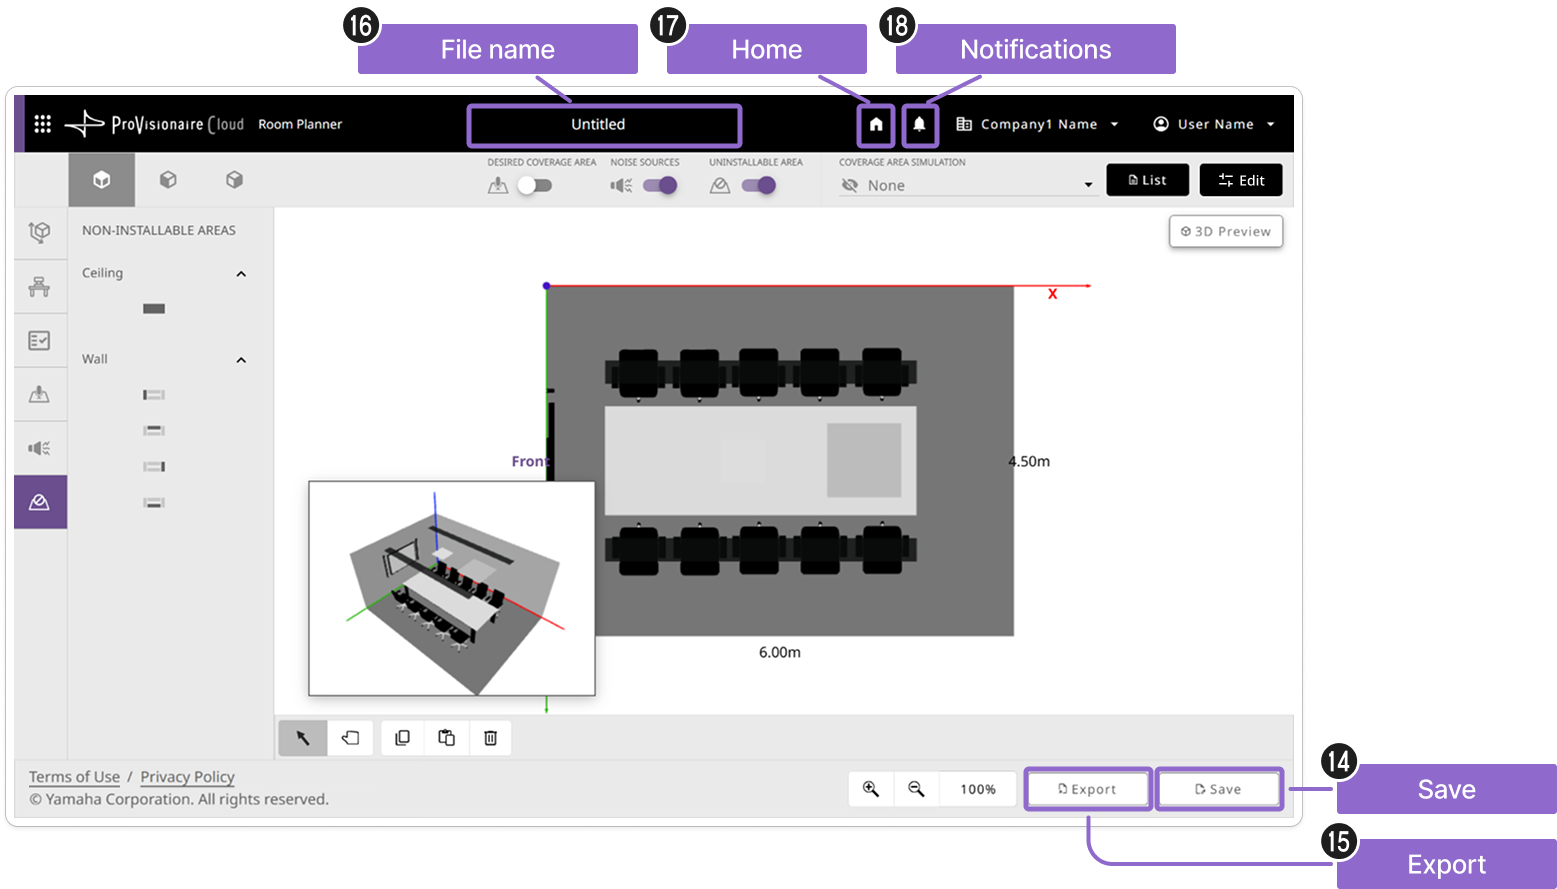Disable the Noise Sources toggle
This screenshot has width=1557, height=889.
[660, 185]
